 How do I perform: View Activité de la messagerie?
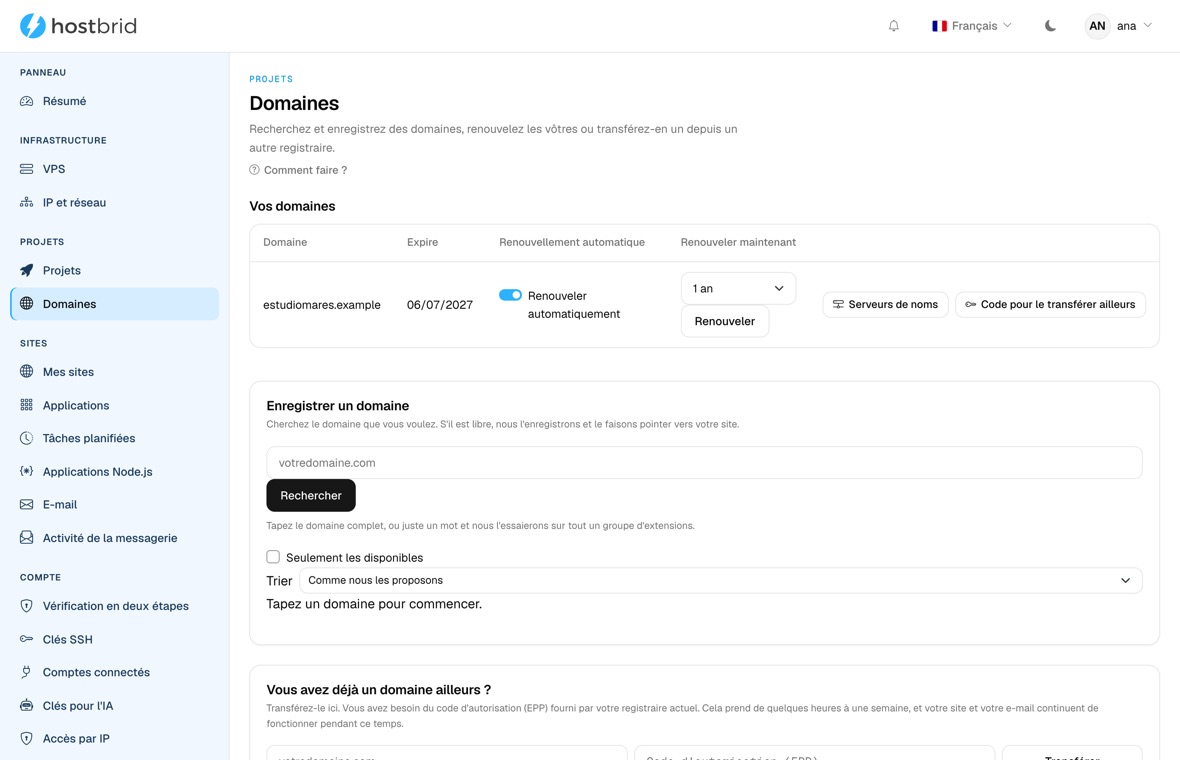[x=114, y=537]
